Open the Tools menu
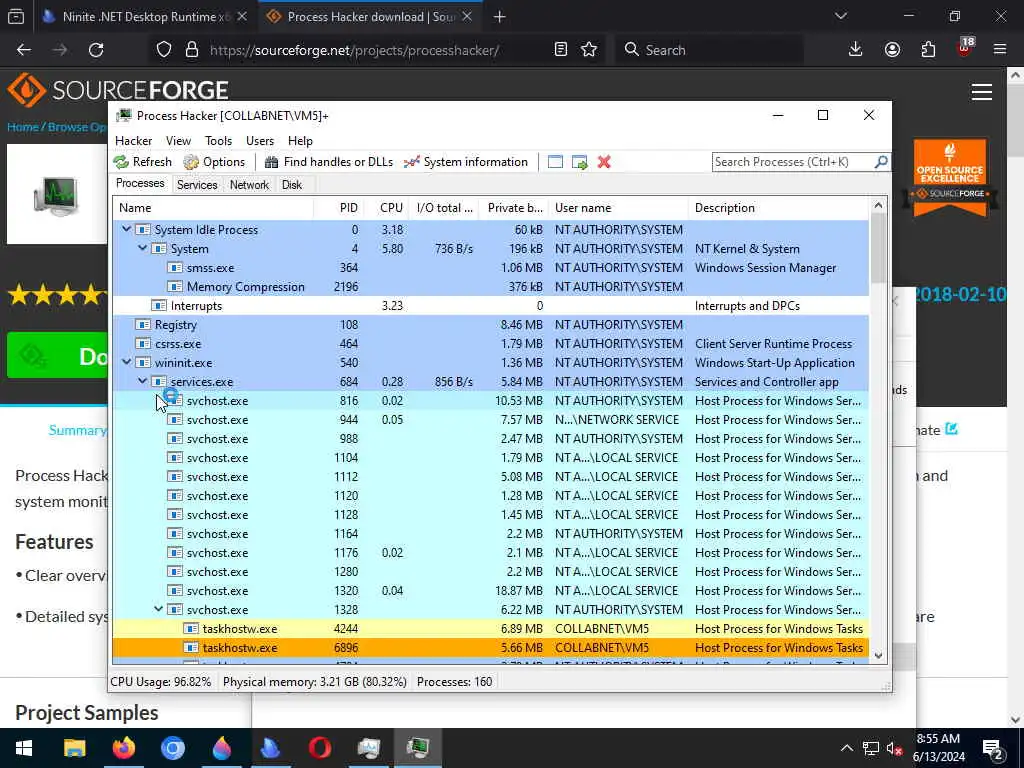Screen dimensions: 1024x768 click(218, 140)
